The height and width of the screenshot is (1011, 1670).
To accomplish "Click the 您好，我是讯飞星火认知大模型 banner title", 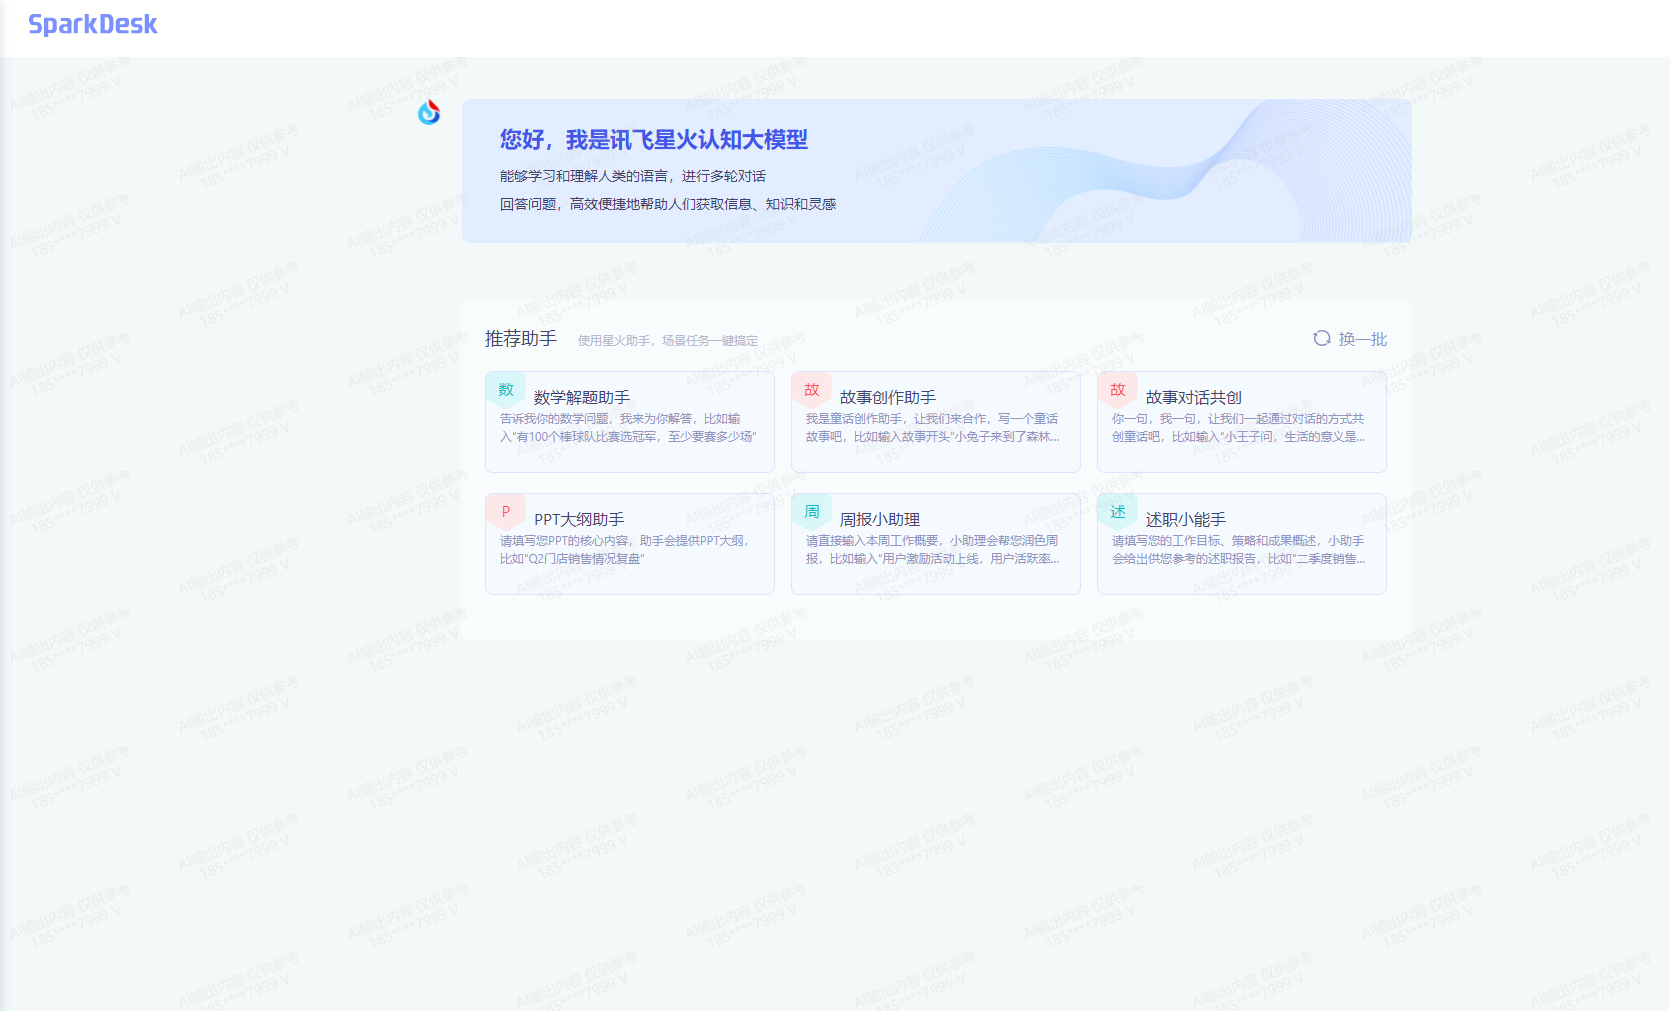I will [653, 140].
